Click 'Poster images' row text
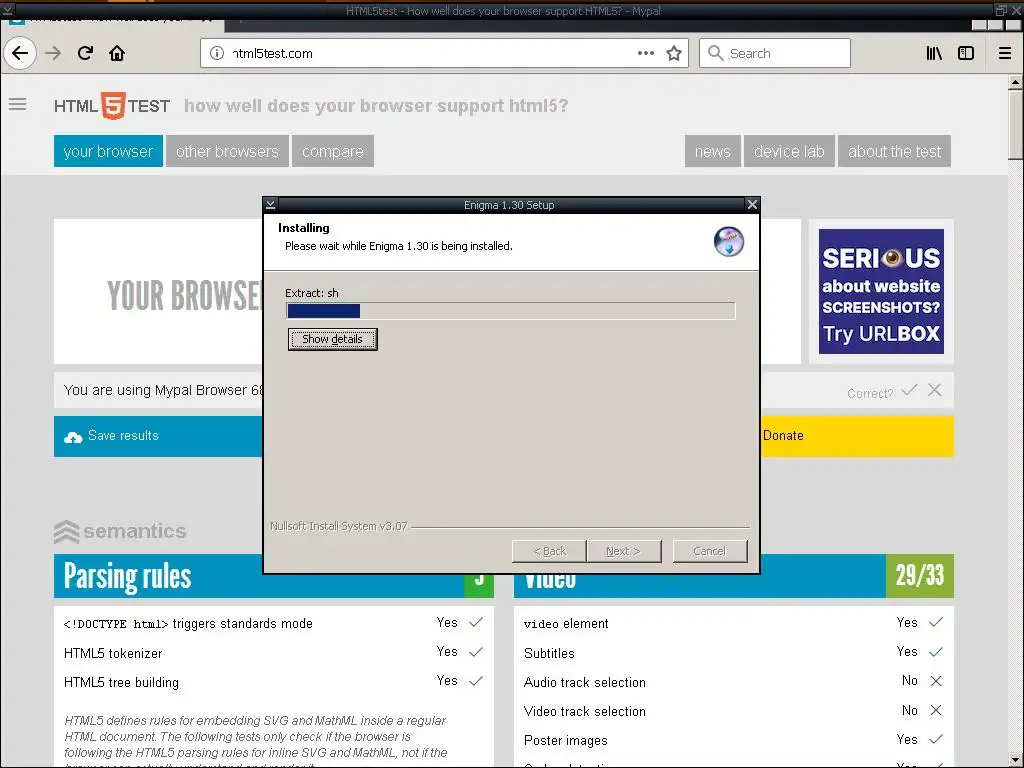This screenshot has width=1024, height=768. [x=566, y=741]
